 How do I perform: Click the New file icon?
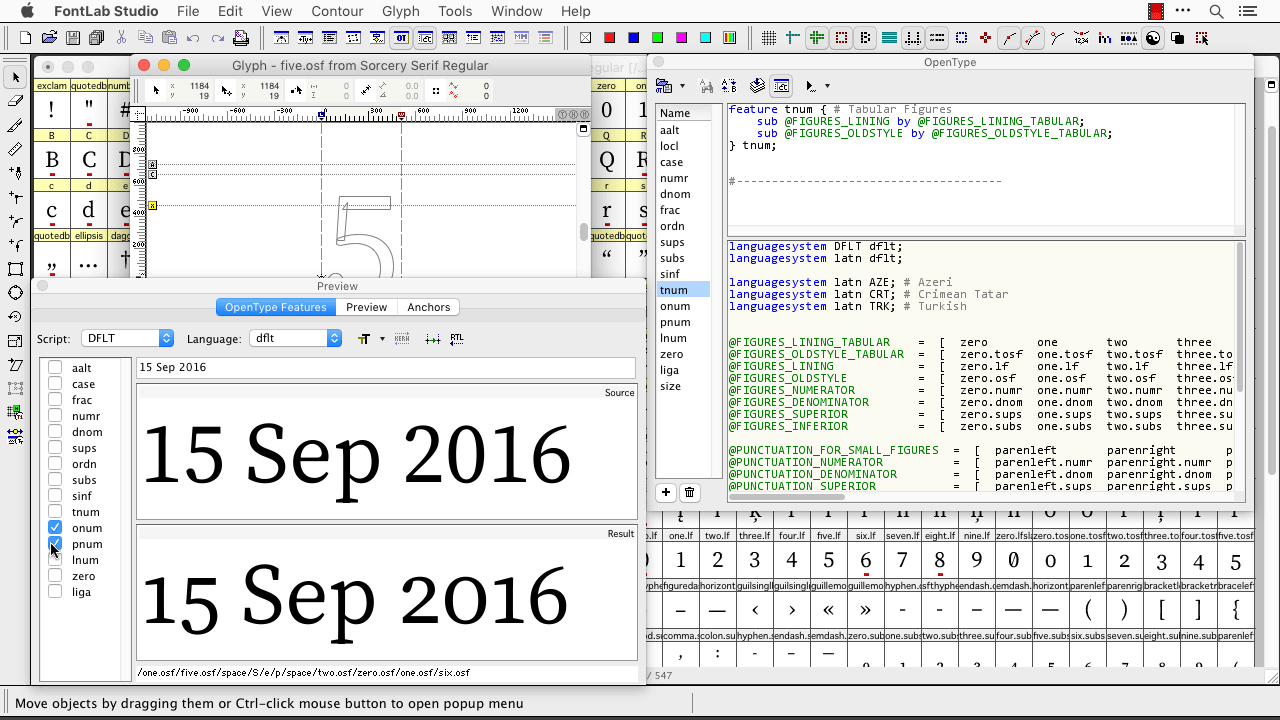coord(25,38)
